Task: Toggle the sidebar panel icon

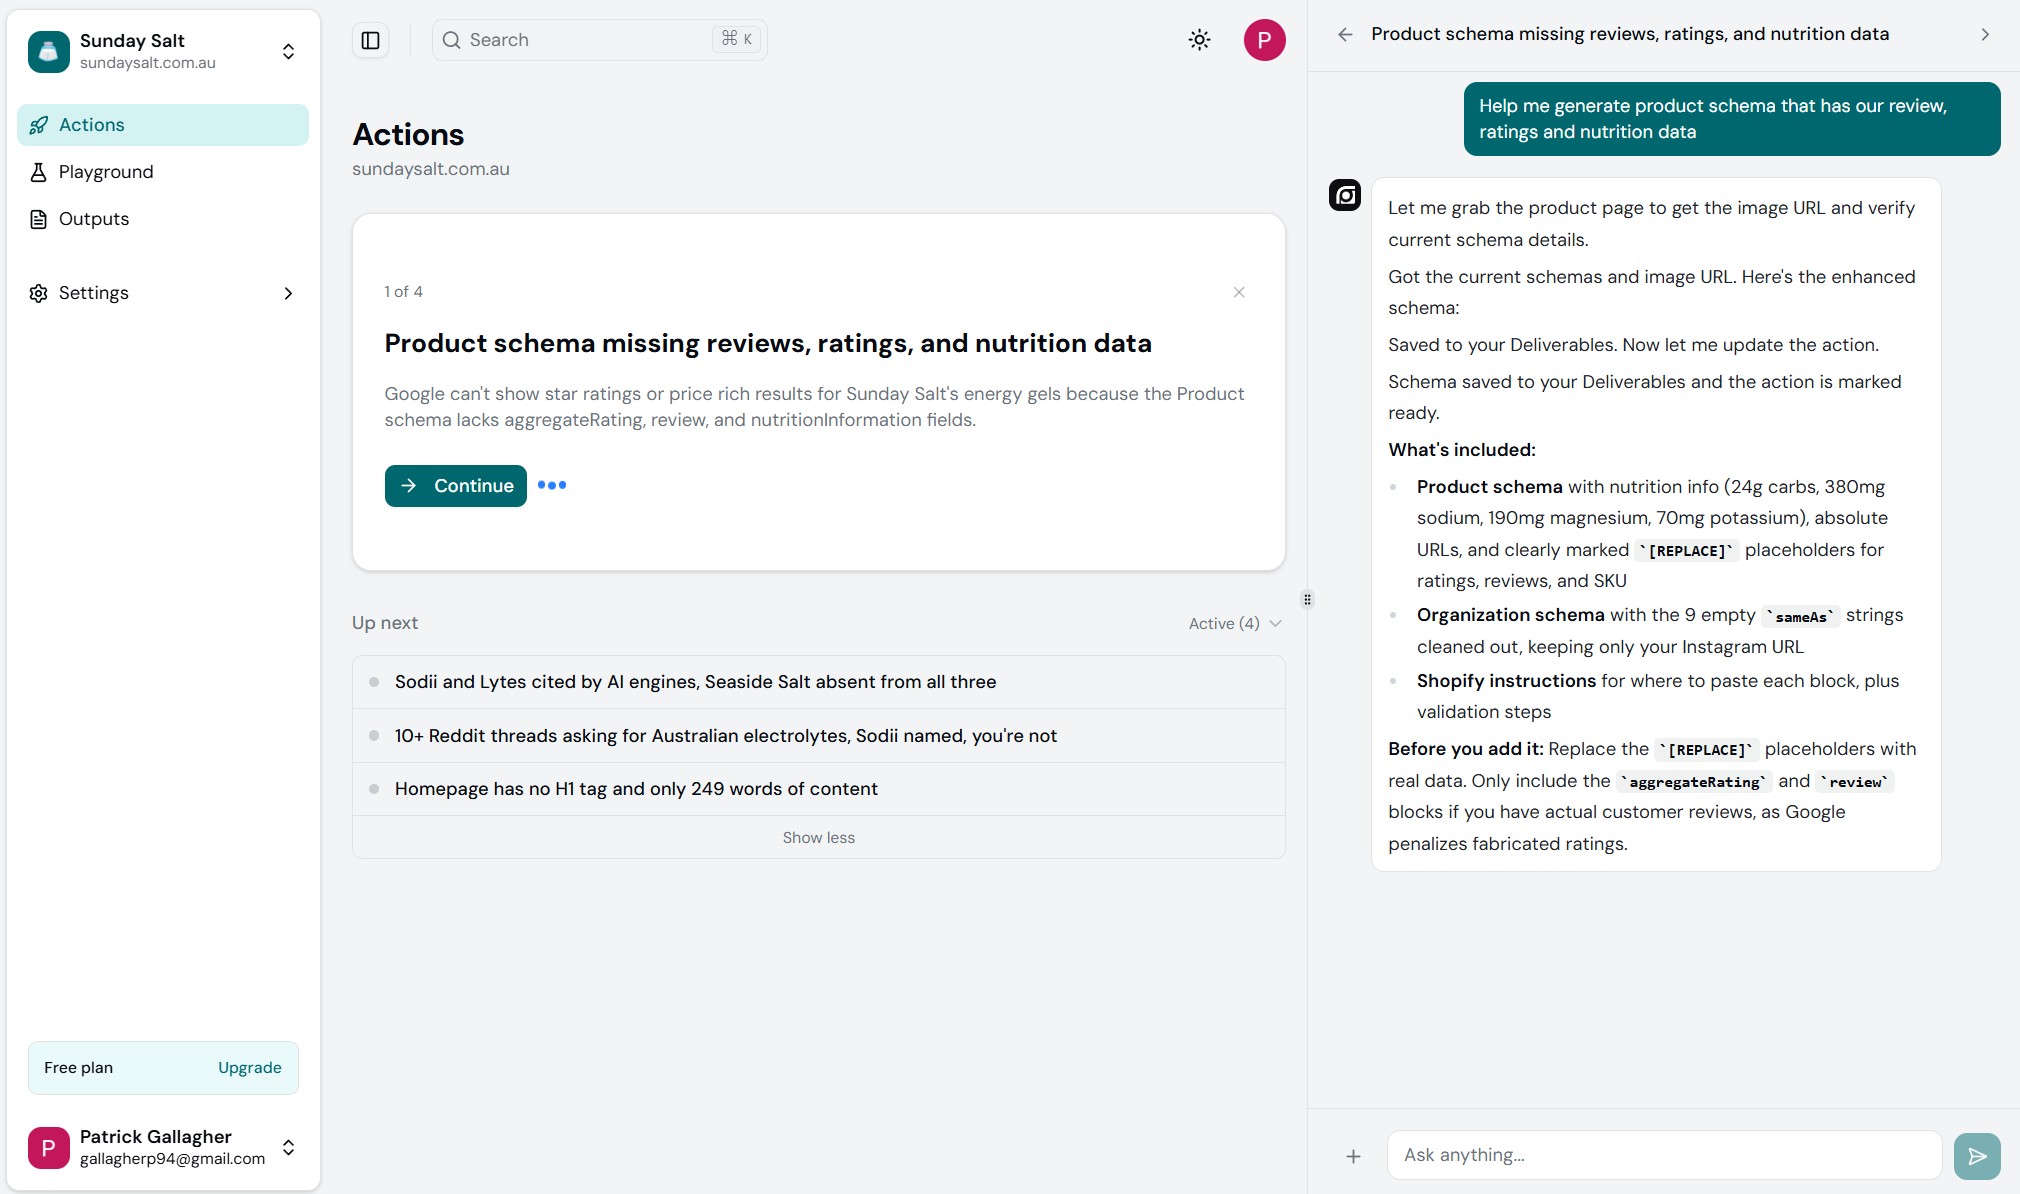Action: [x=370, y=40]
